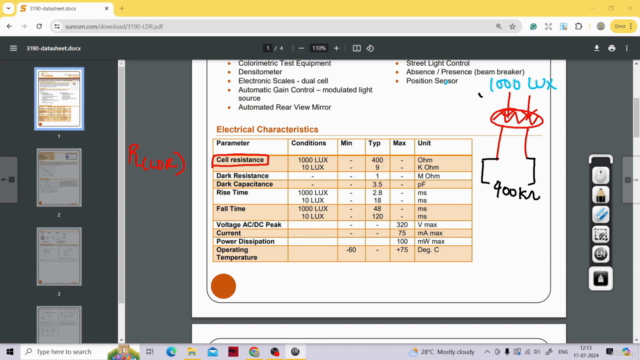Edit the page number field
This screenshot has height=360, width=640.
[268, 48]
